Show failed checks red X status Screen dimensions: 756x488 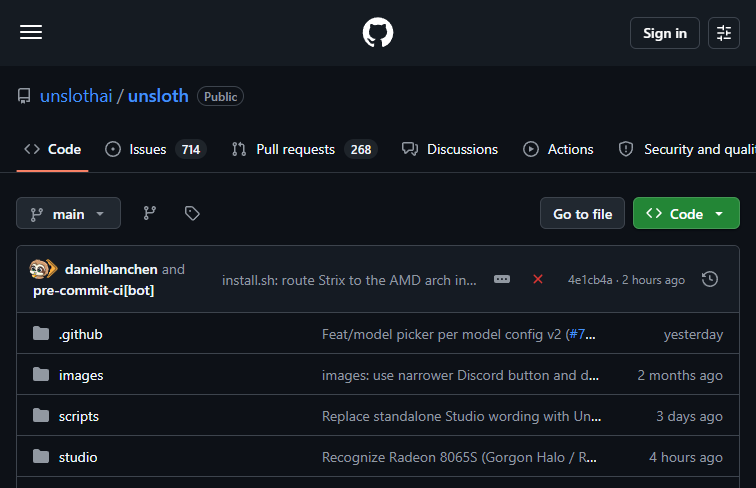point(538,279)
